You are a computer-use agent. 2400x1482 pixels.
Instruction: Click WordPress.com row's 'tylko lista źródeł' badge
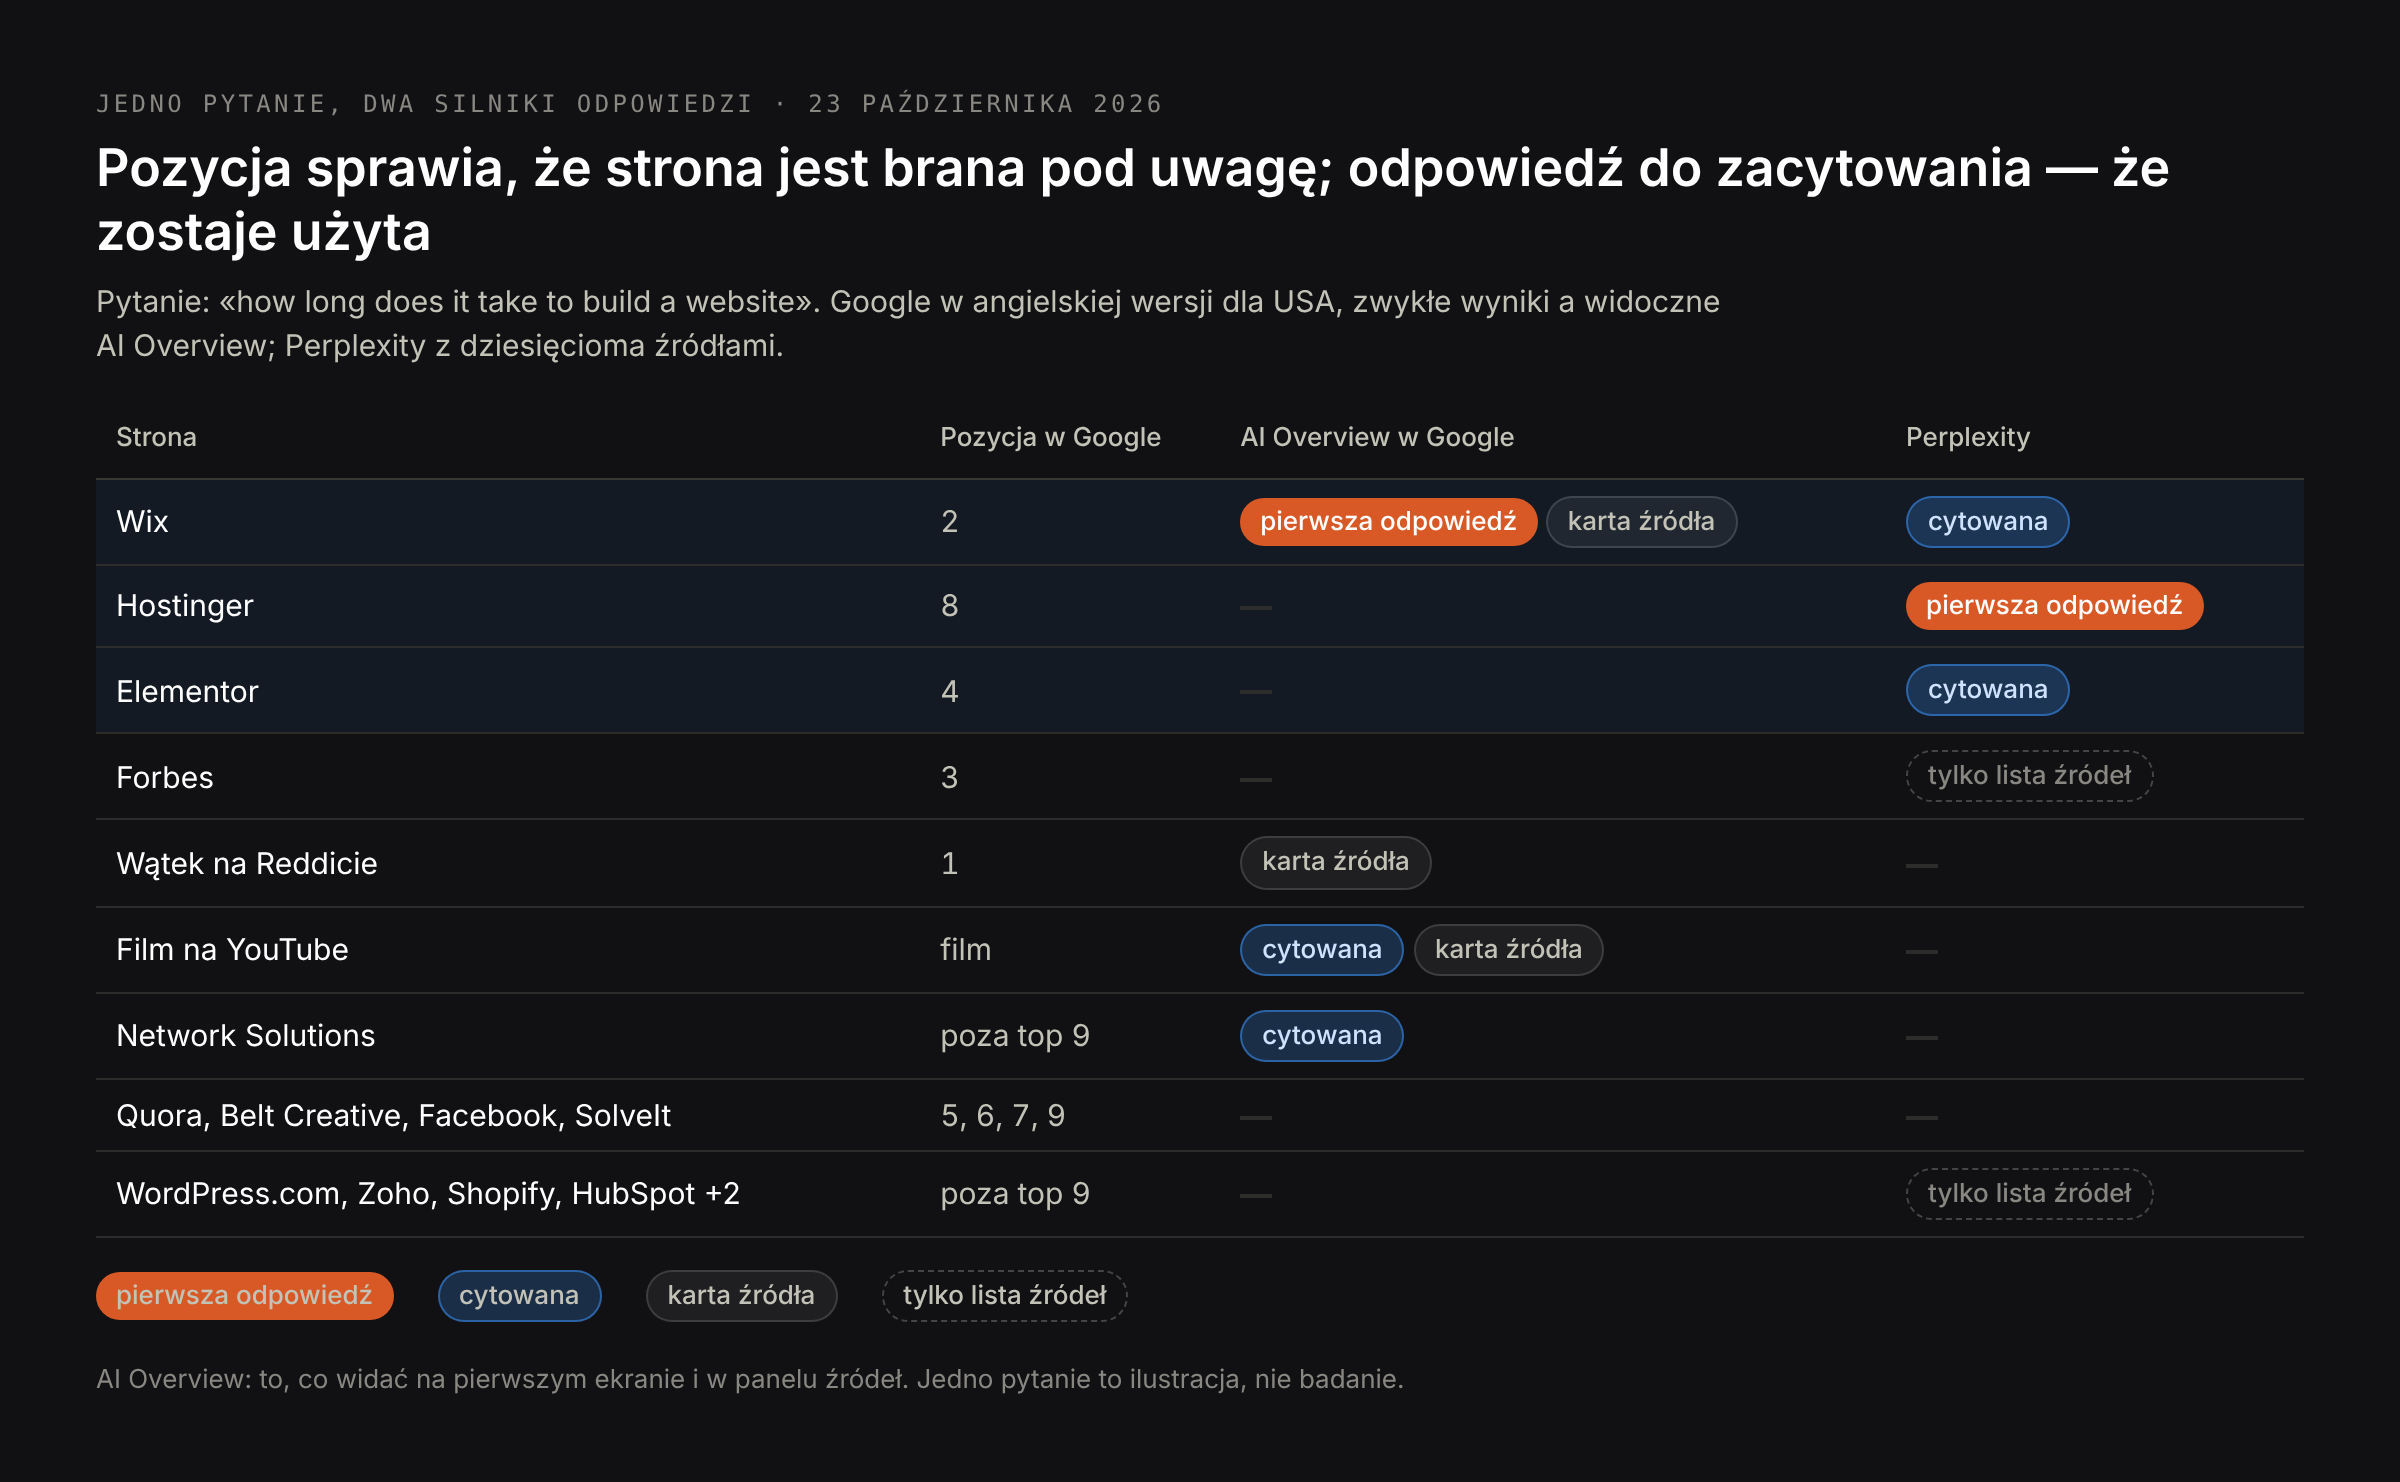[x=2029, y=1193]
